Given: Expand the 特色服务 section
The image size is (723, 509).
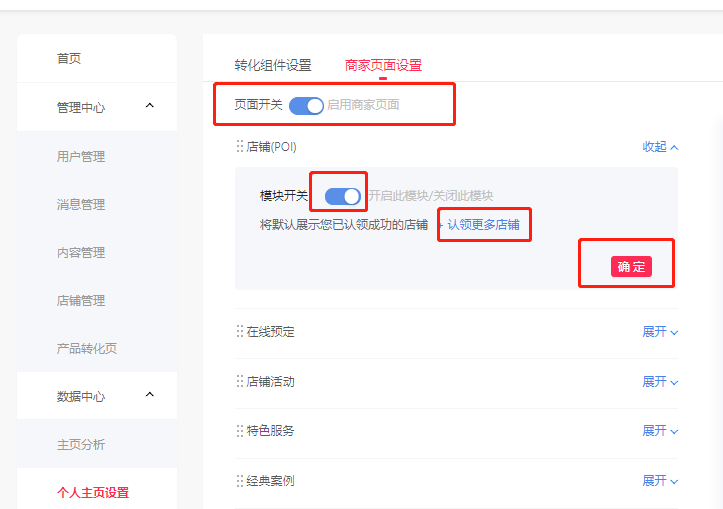Looking at the screenshot, I should tap(660, 431).
